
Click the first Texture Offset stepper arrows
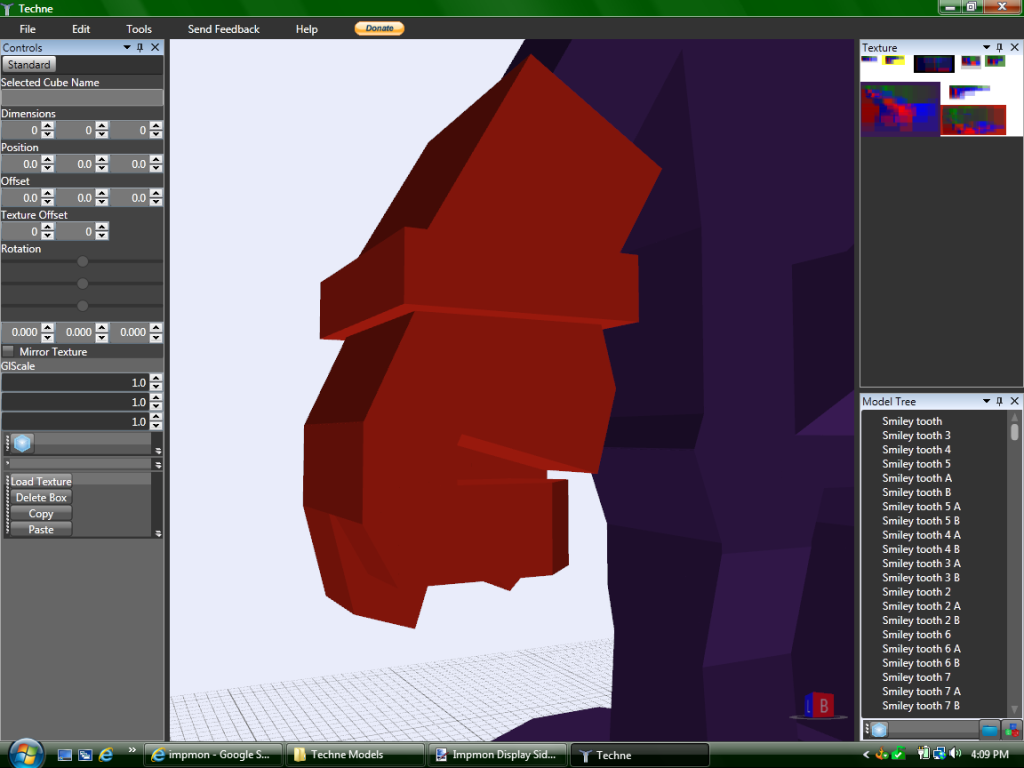pyautogui.click(x=48, y=231)
